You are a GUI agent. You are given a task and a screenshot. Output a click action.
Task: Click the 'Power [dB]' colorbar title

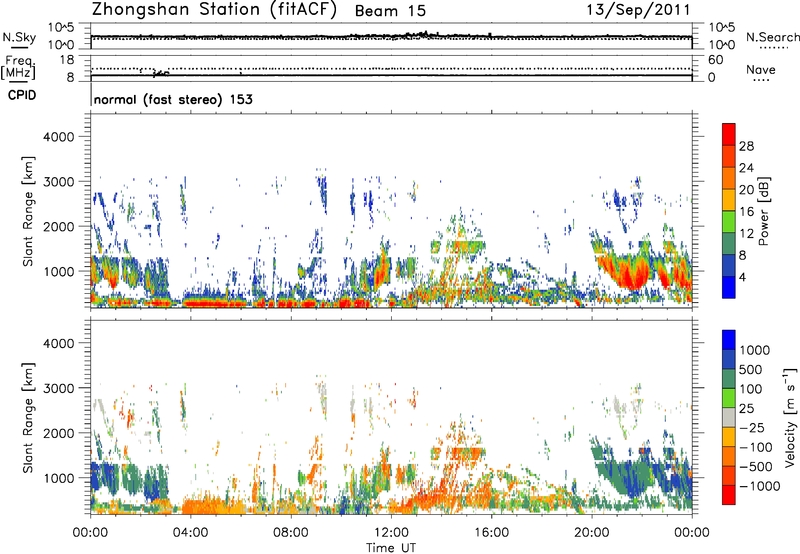(763, 211)
